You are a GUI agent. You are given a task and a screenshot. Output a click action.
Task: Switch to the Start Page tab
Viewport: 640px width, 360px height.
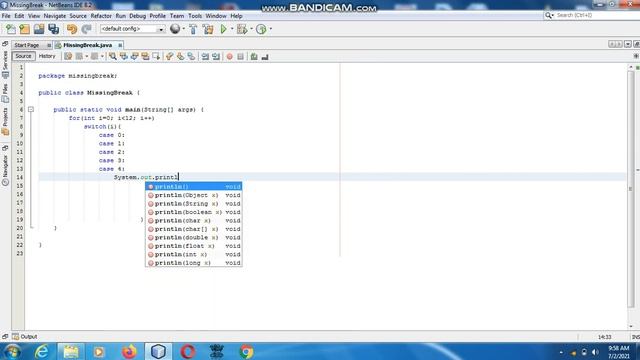tap(27, 45)
